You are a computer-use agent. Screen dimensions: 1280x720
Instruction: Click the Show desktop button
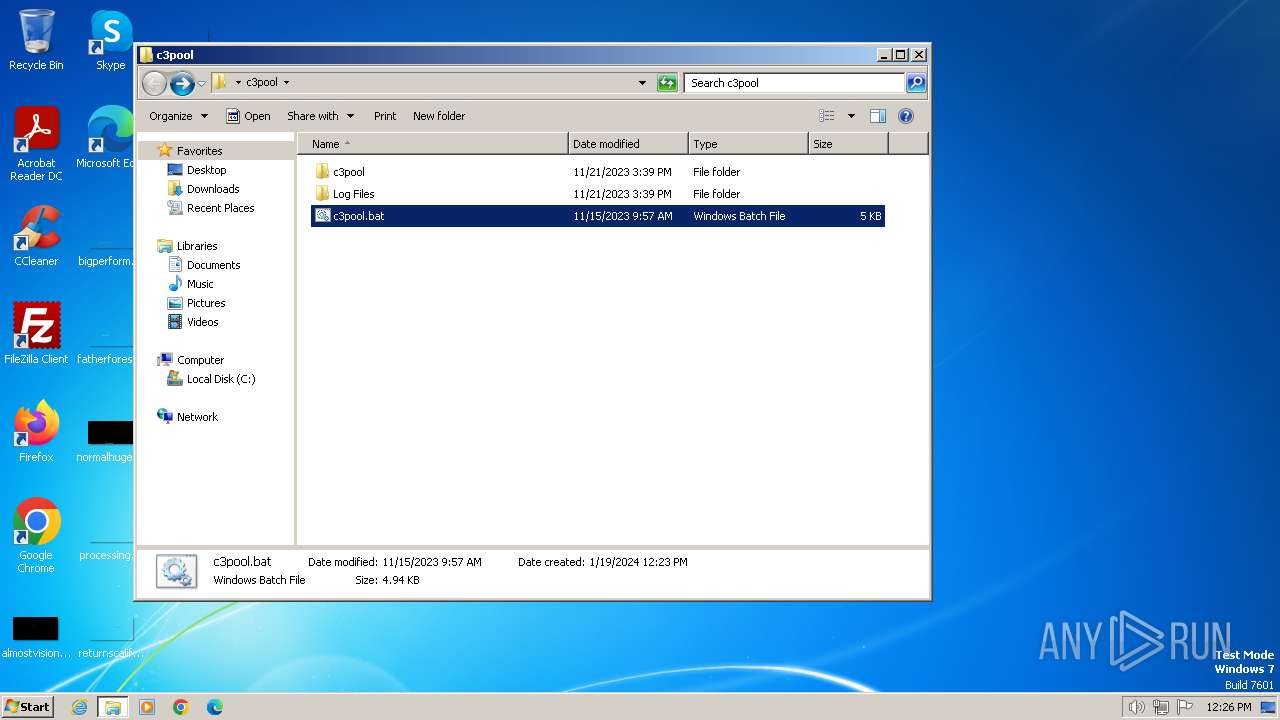pos(1268,707)
